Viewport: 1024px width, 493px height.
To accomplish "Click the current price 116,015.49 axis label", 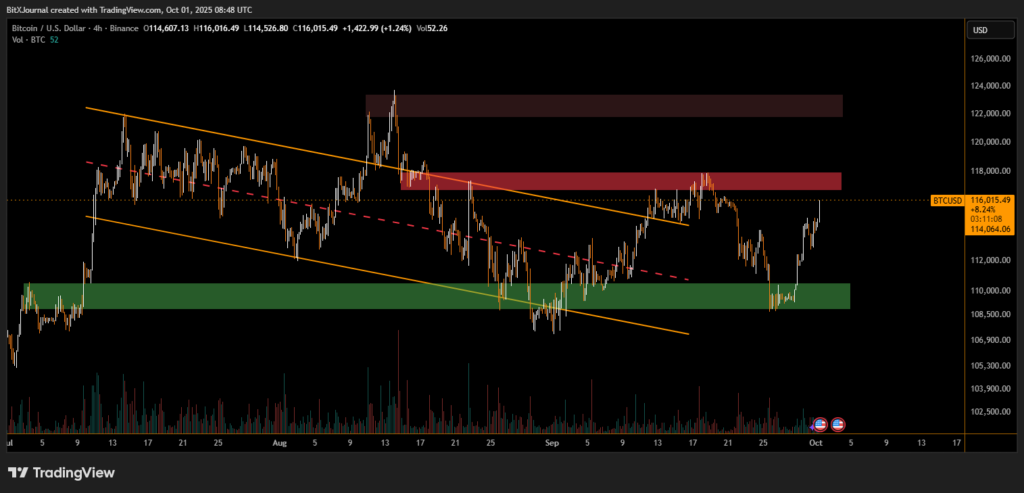I will tap(992, 200).
